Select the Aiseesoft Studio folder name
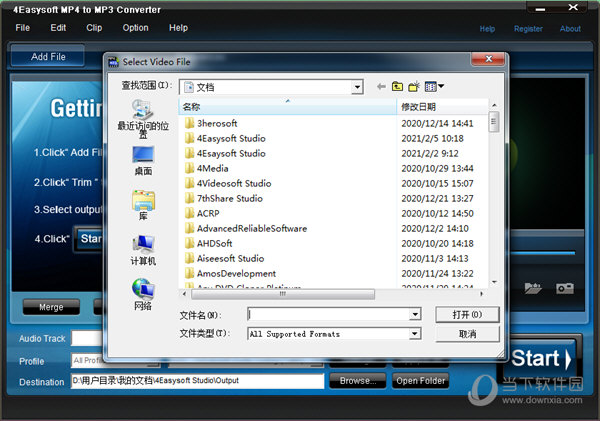Viewport: 600px width, 421px height. point(230,258)
